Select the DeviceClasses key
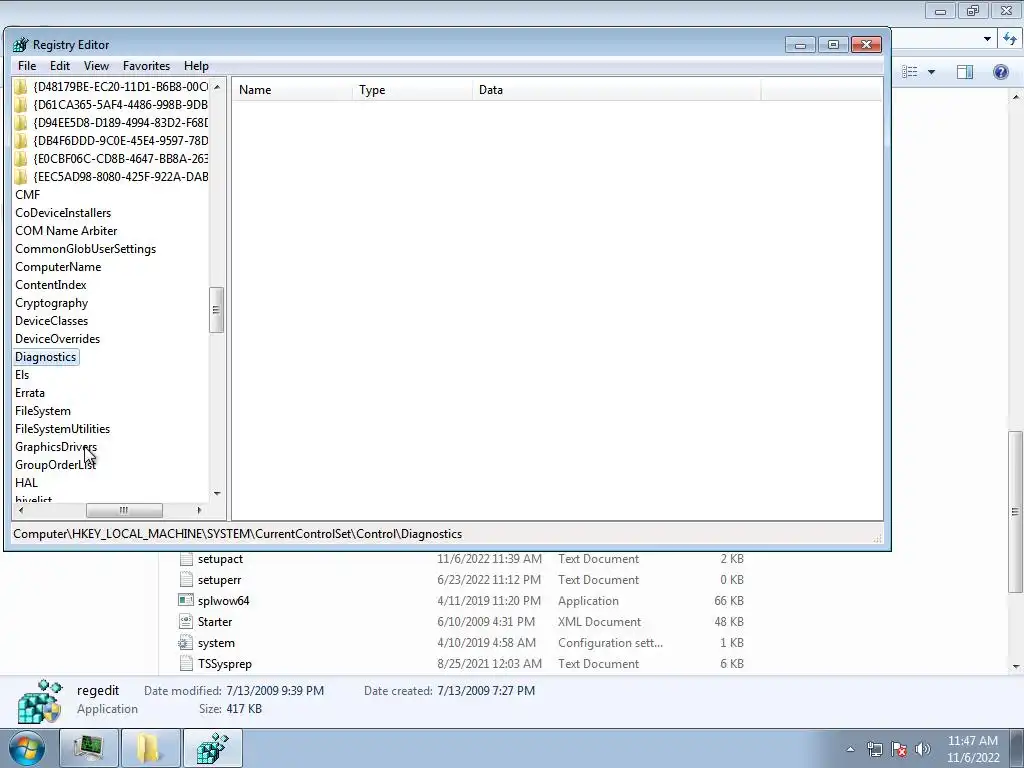Screen dimensions: 1024x768 point(52,321)
